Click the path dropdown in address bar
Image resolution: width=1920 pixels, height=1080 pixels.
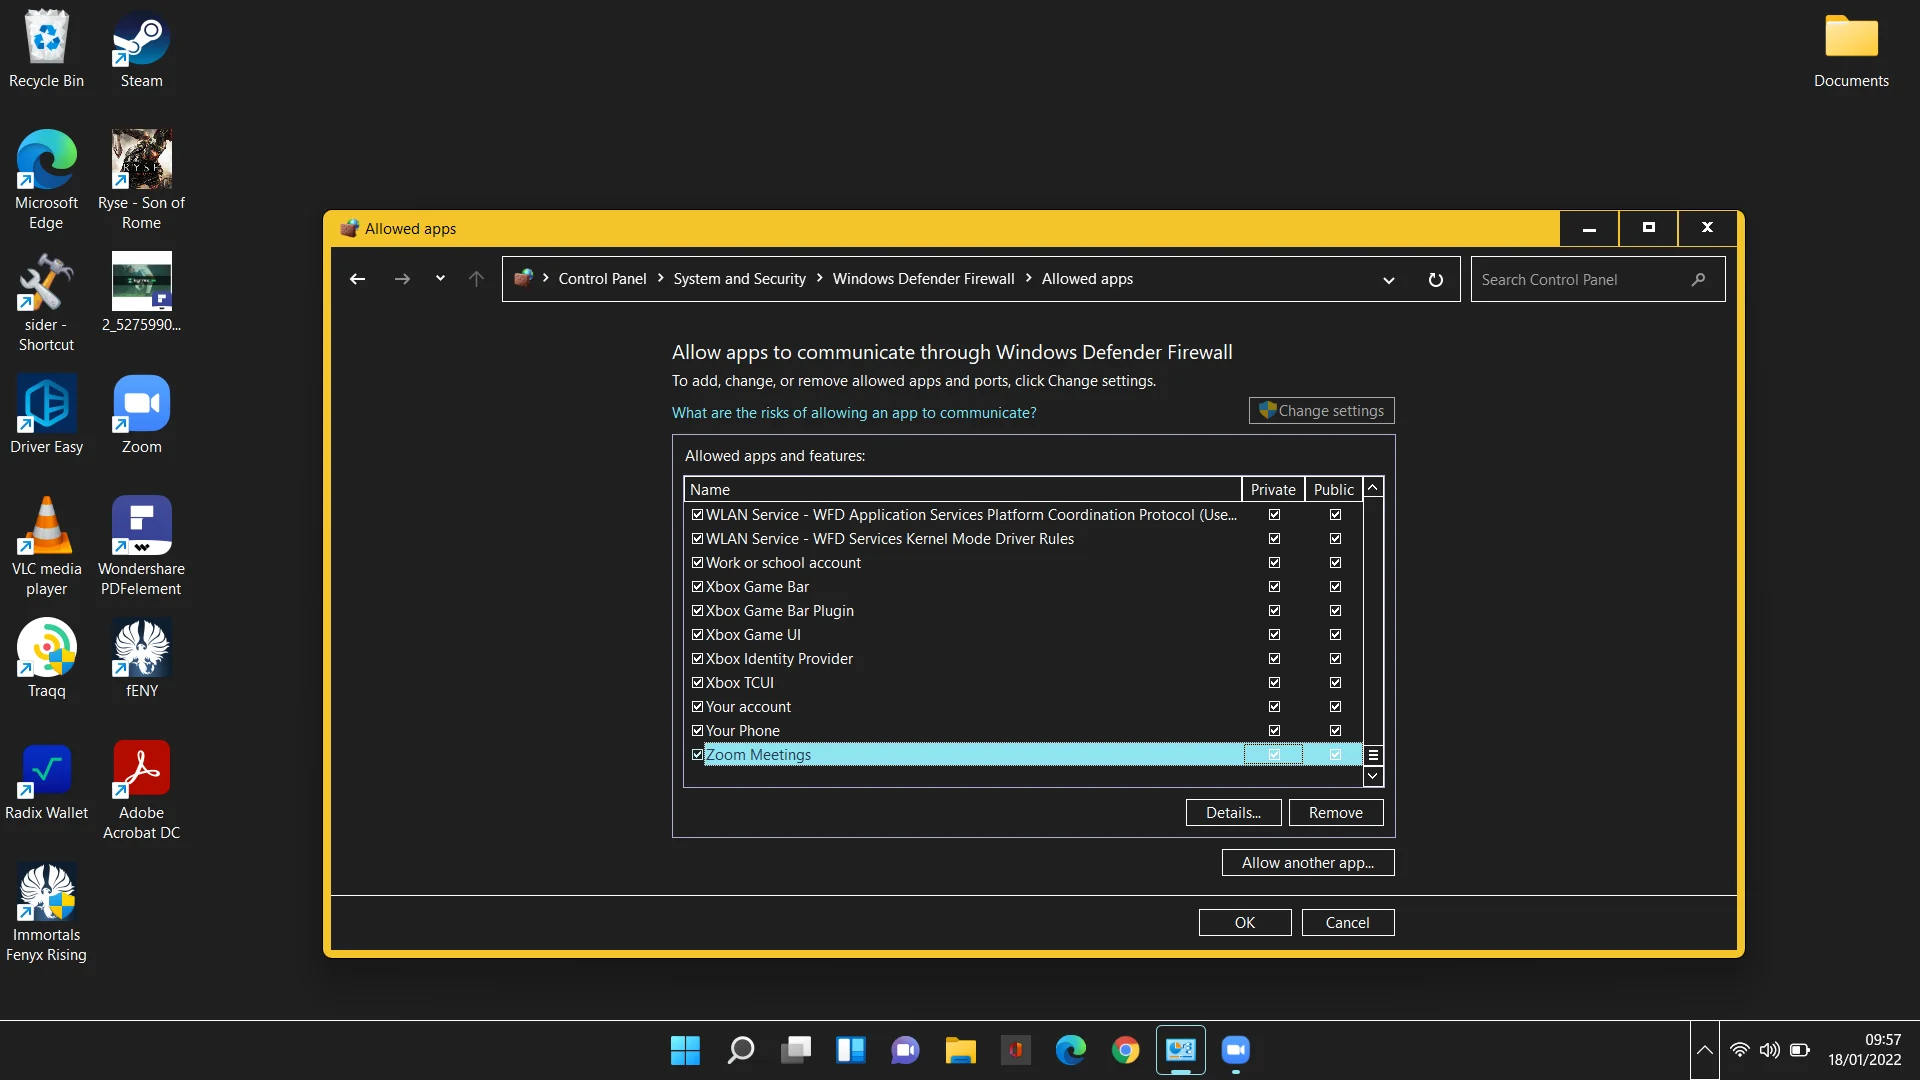1391,278
